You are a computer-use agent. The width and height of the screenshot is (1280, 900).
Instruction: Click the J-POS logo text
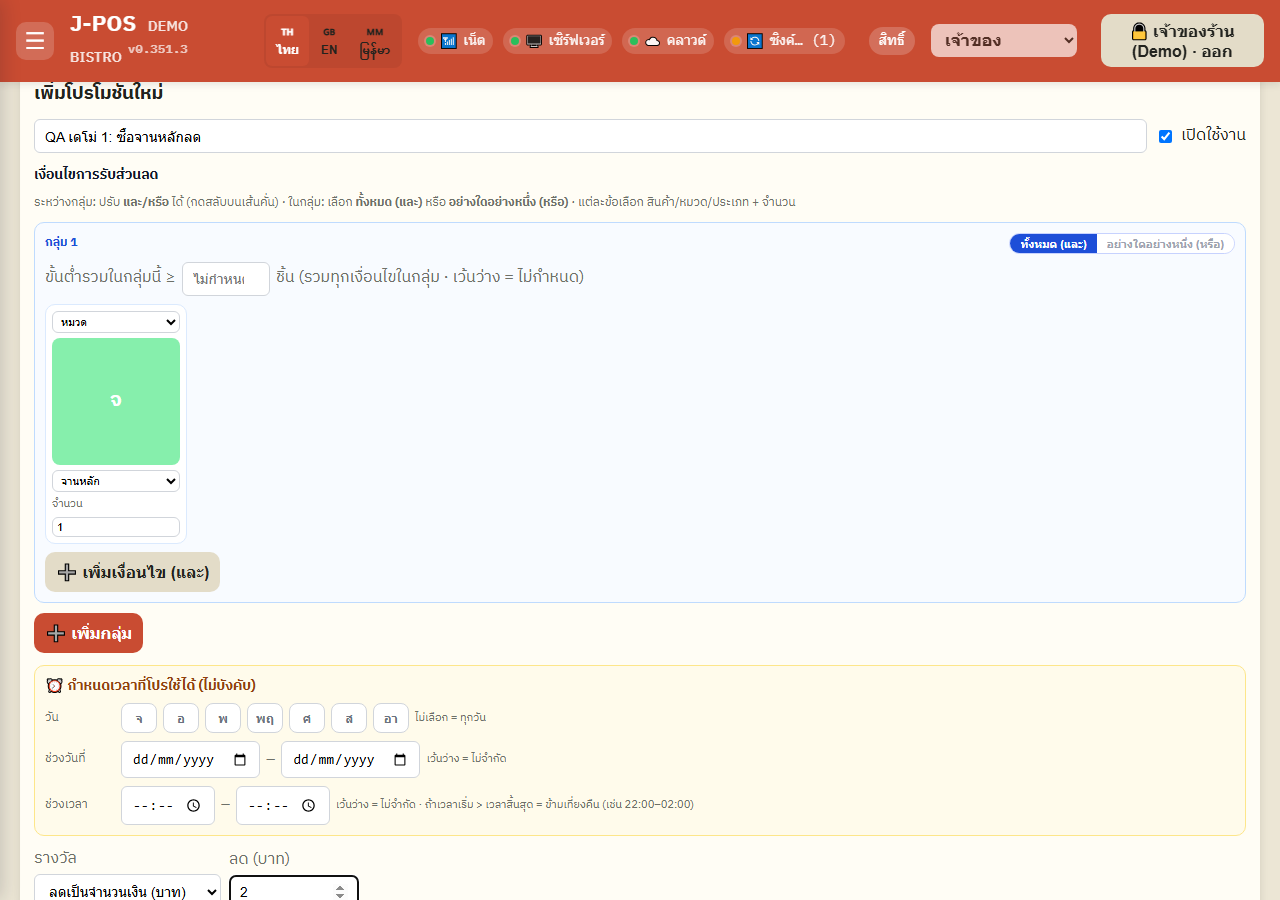[x=103, y=24]
